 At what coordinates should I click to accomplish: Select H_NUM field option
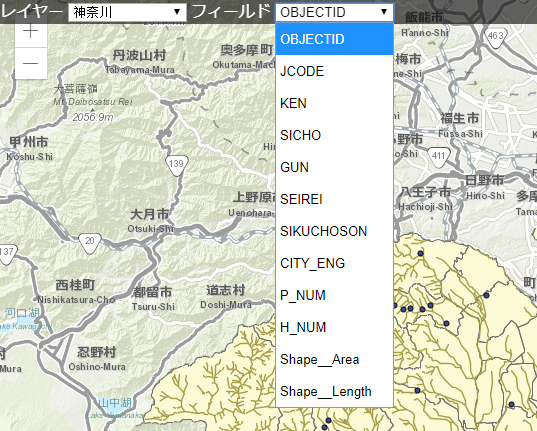(x=334, y=327)
